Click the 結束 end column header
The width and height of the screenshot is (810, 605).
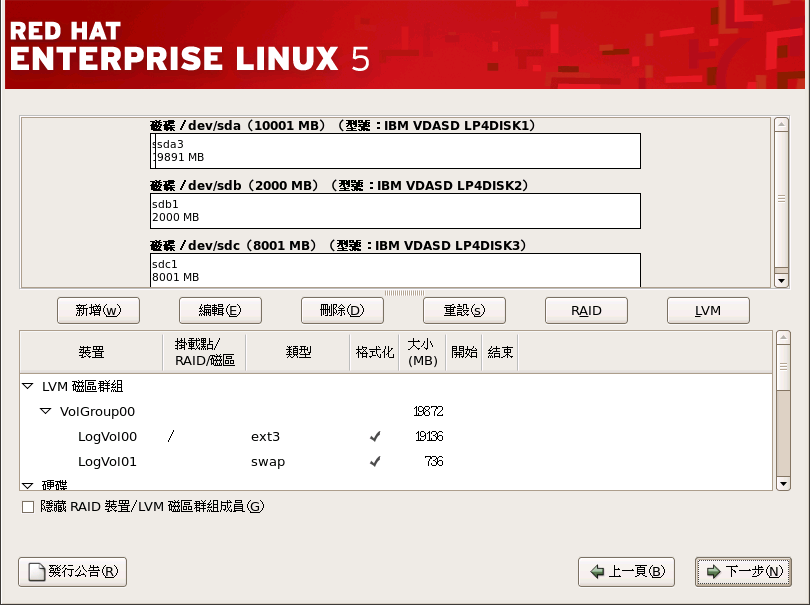[500, 352]
